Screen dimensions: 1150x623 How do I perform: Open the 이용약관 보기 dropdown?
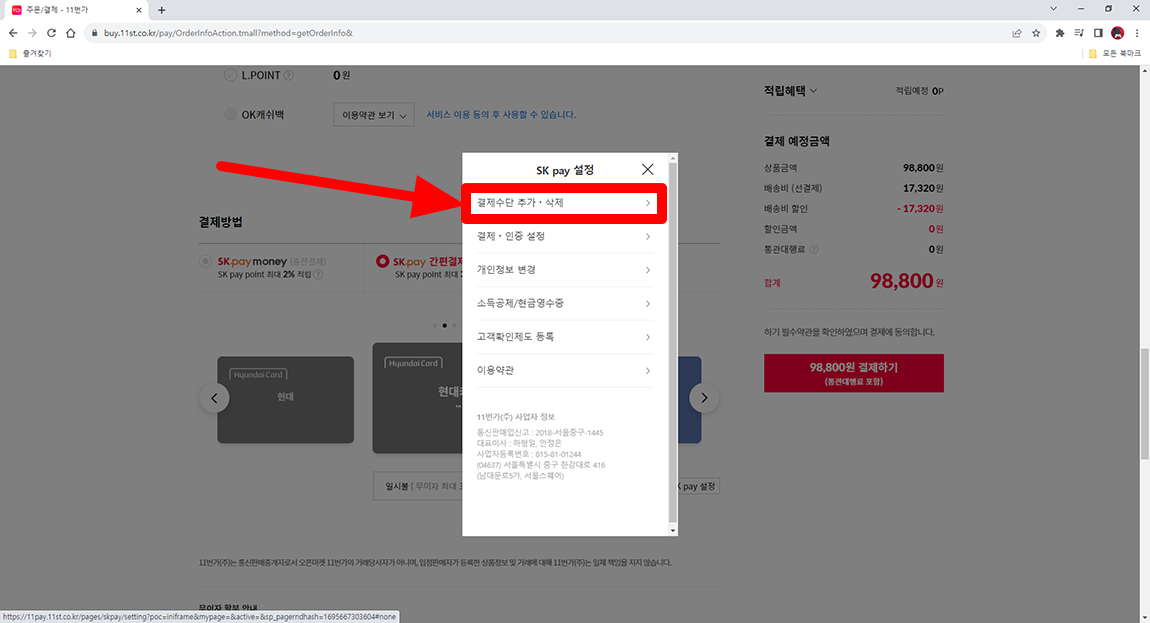click(x=373, y=114)
